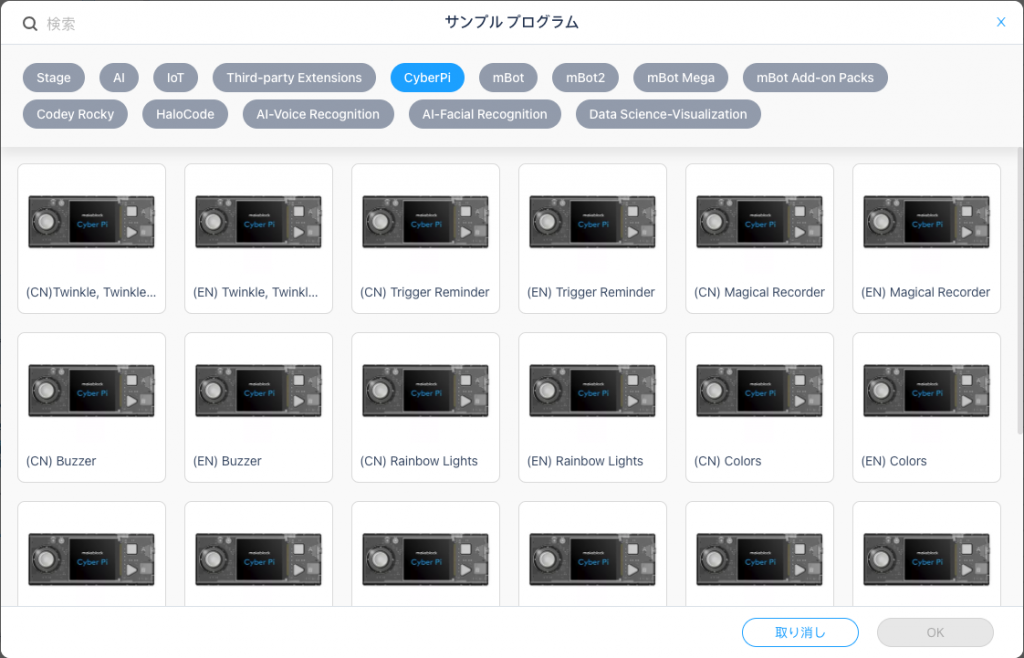Viewport: 1024px width, 658px height.
Task: Click the (CN)Twinkle, Twinkle... title text
Action: [x=91, y=292]
